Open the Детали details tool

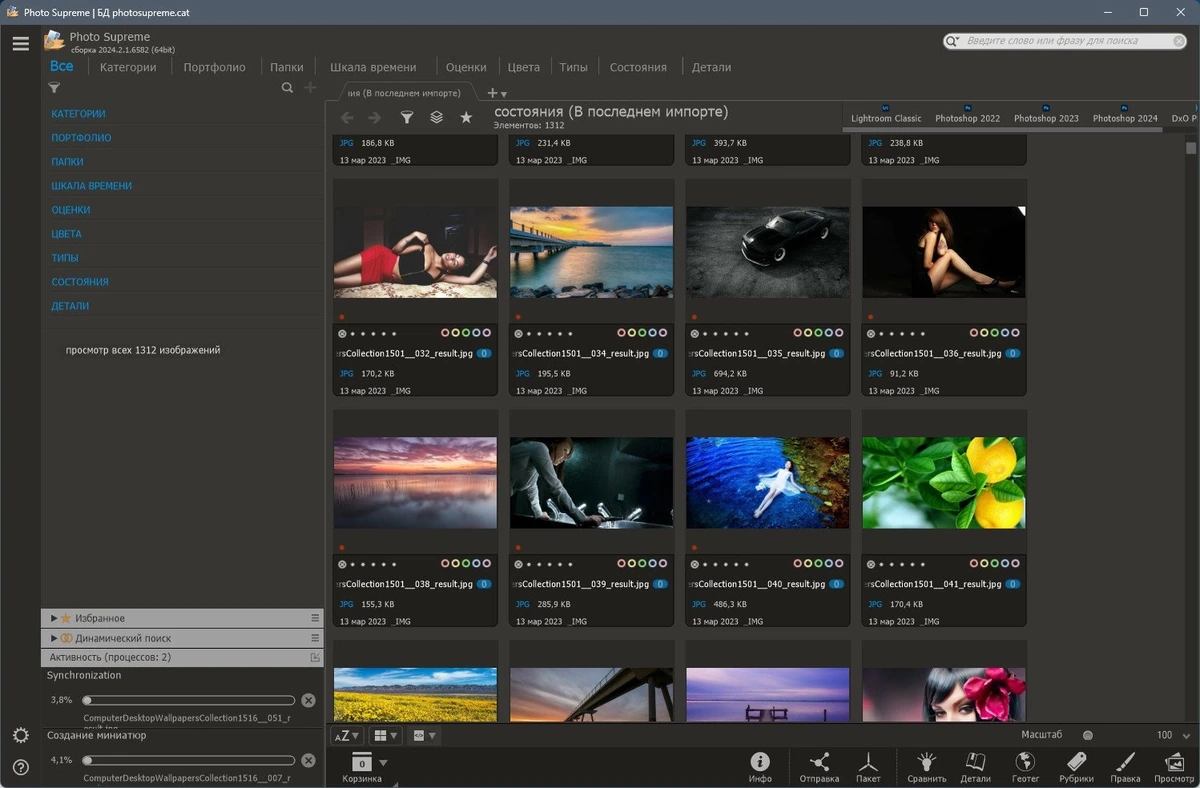pyautogui.click(x=975, y=767)
